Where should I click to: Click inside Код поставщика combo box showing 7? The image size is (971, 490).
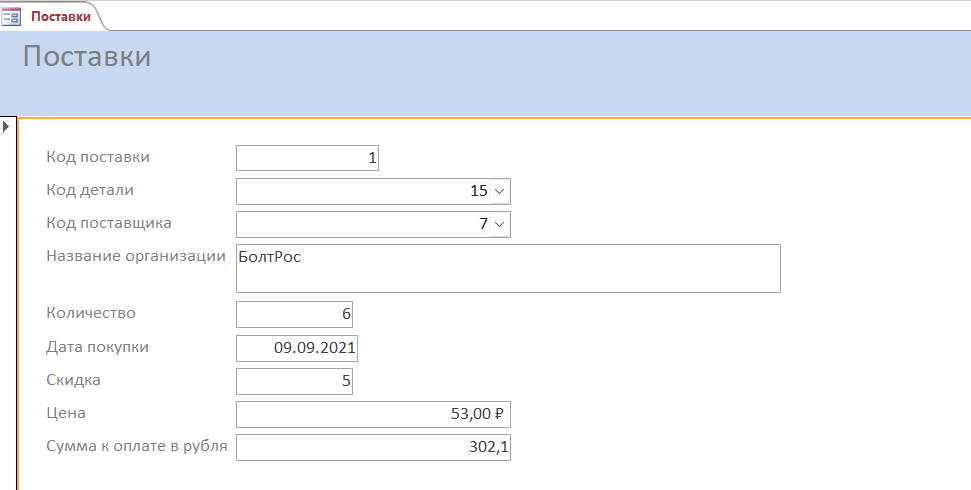click(x=363, y=224)
